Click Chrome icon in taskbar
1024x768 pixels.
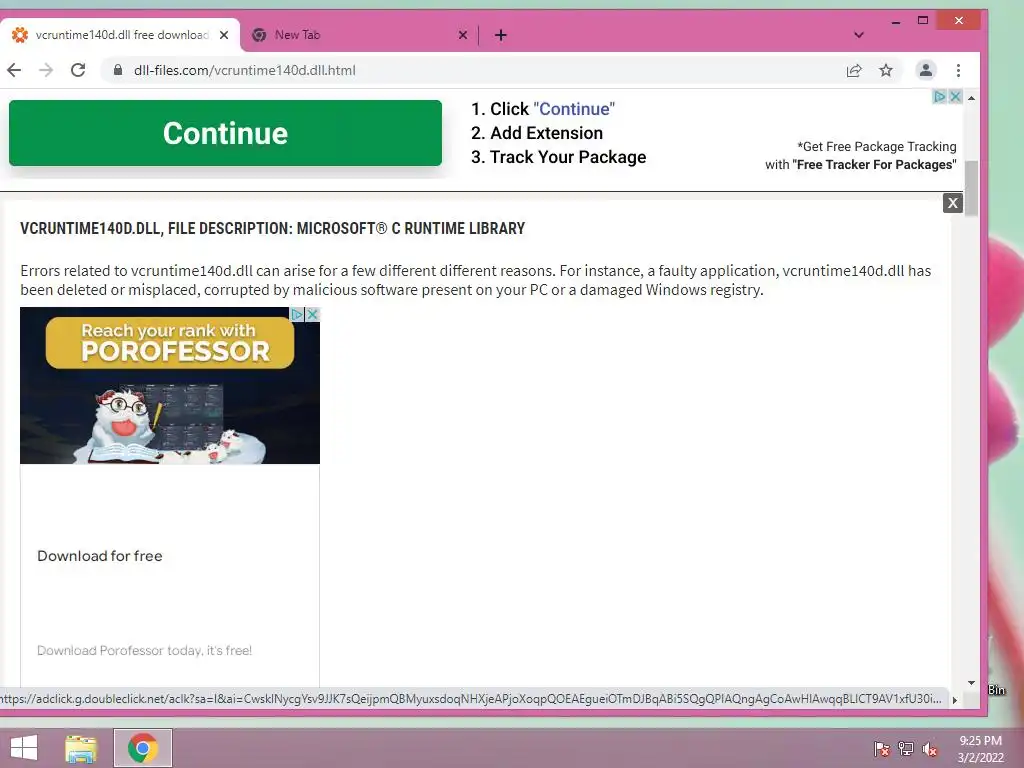143,748
